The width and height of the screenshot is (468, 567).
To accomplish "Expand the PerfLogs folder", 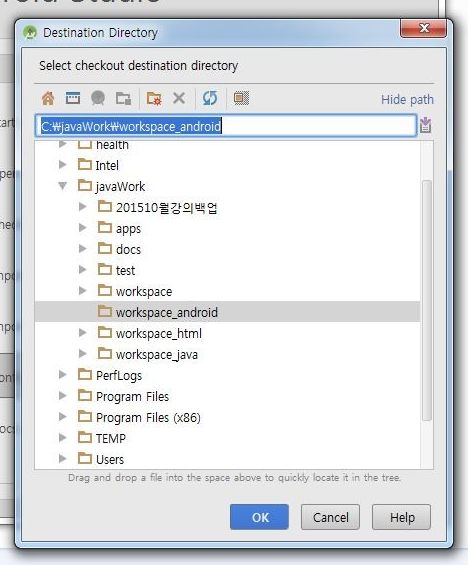I will click(x=63, y=375).
